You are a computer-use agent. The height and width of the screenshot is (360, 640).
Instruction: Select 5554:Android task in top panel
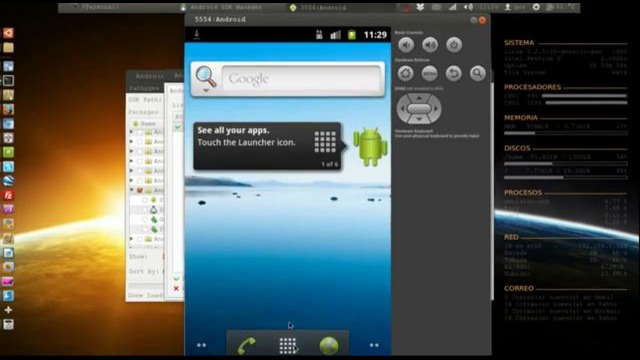pyautogui.click(x=318, y=7)
